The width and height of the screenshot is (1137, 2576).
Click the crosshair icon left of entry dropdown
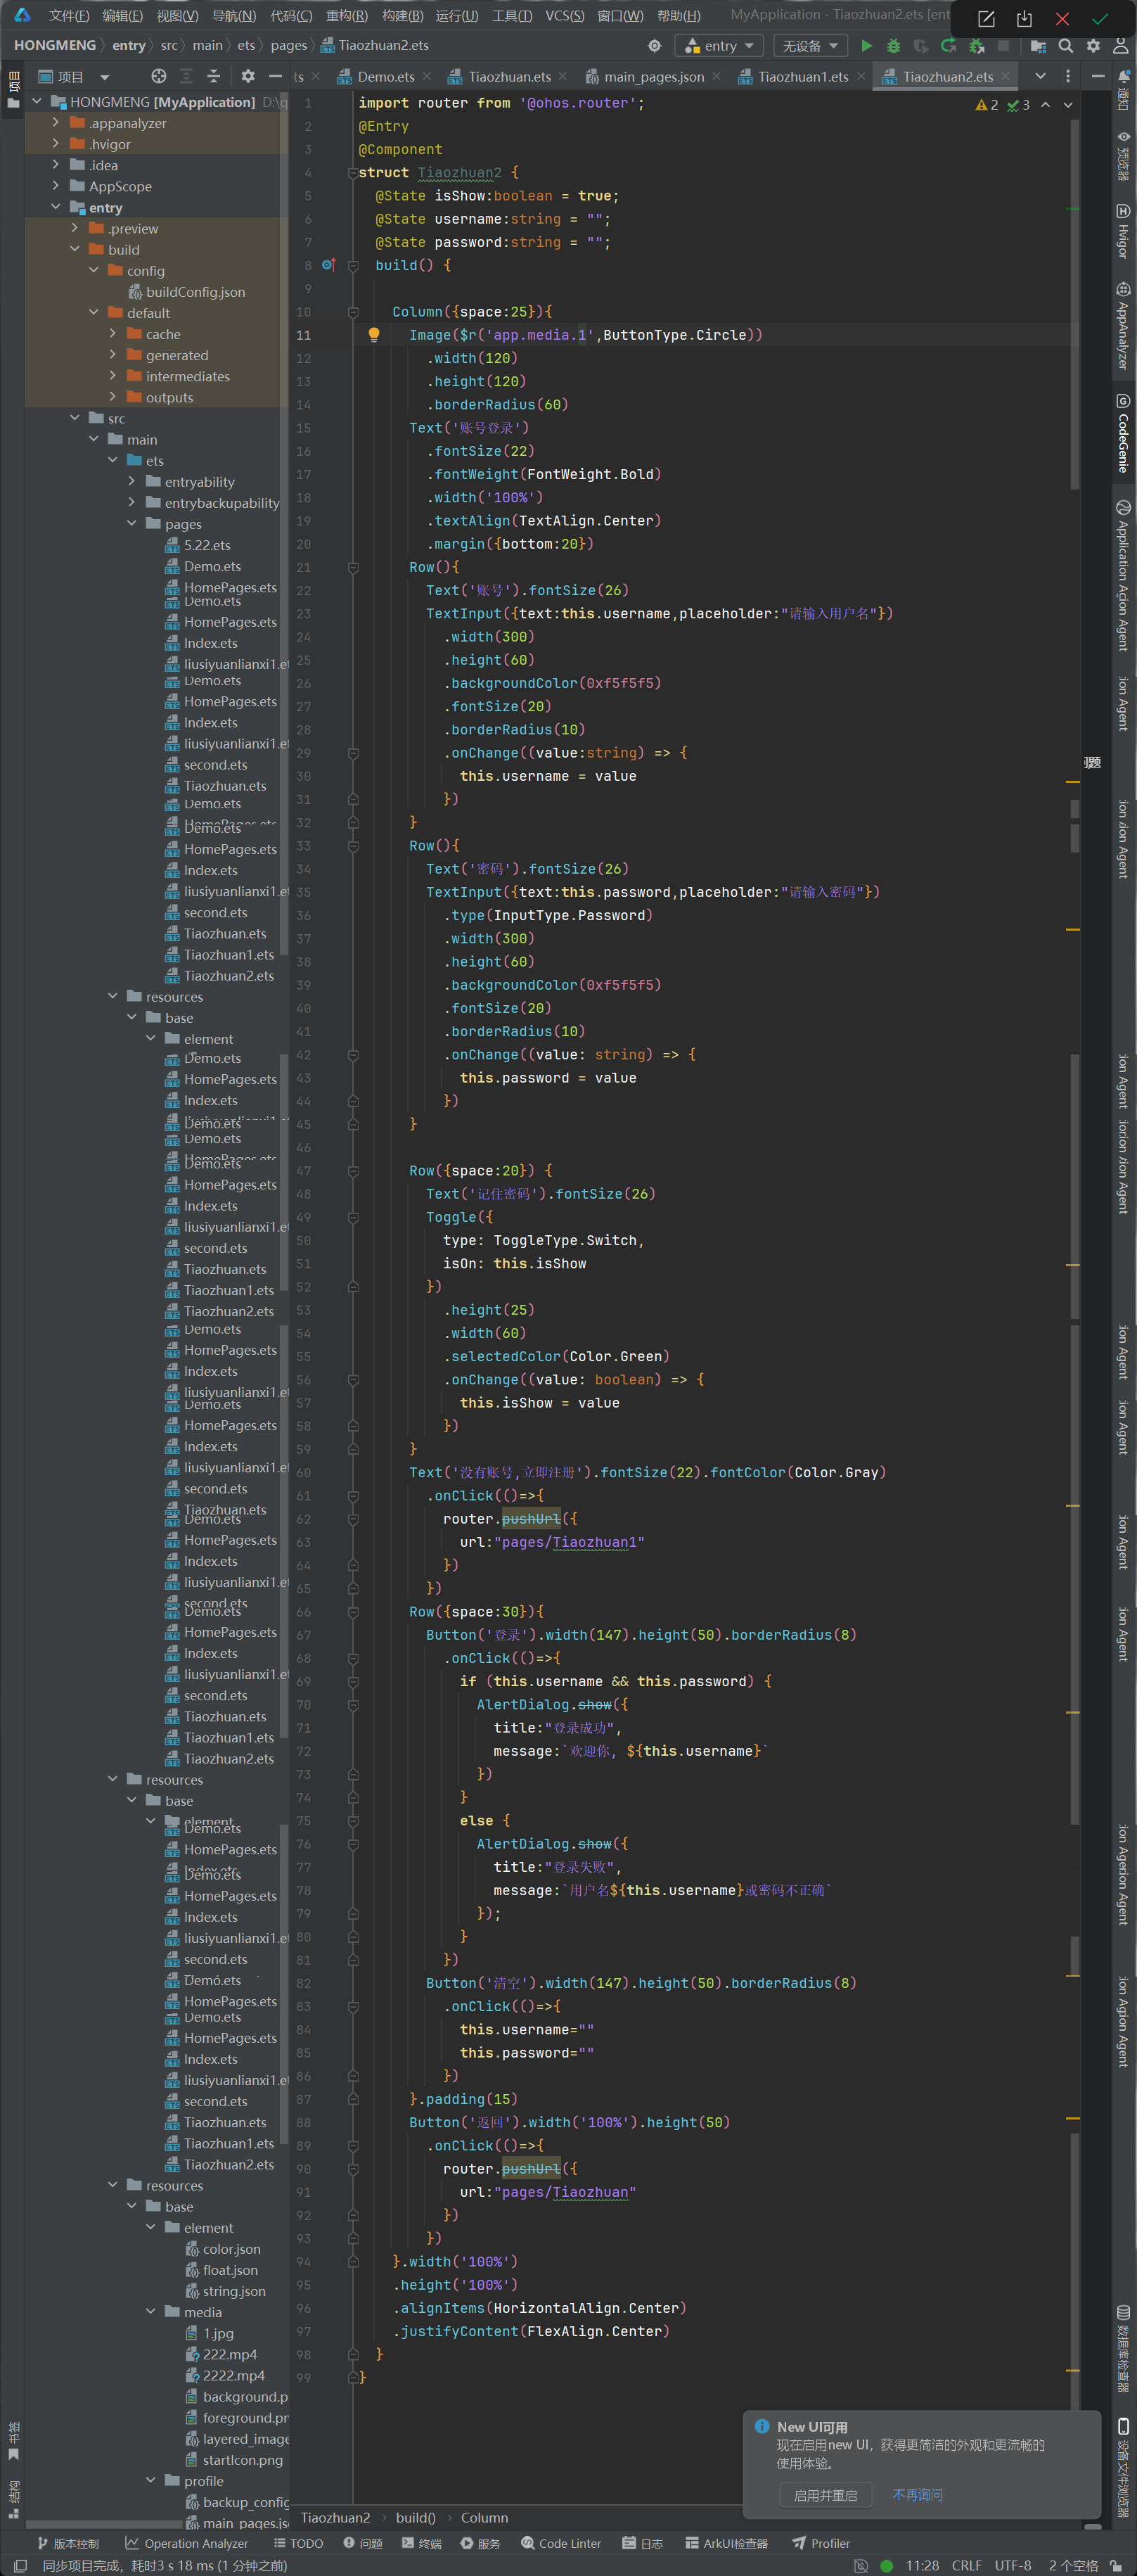[654, 46]
